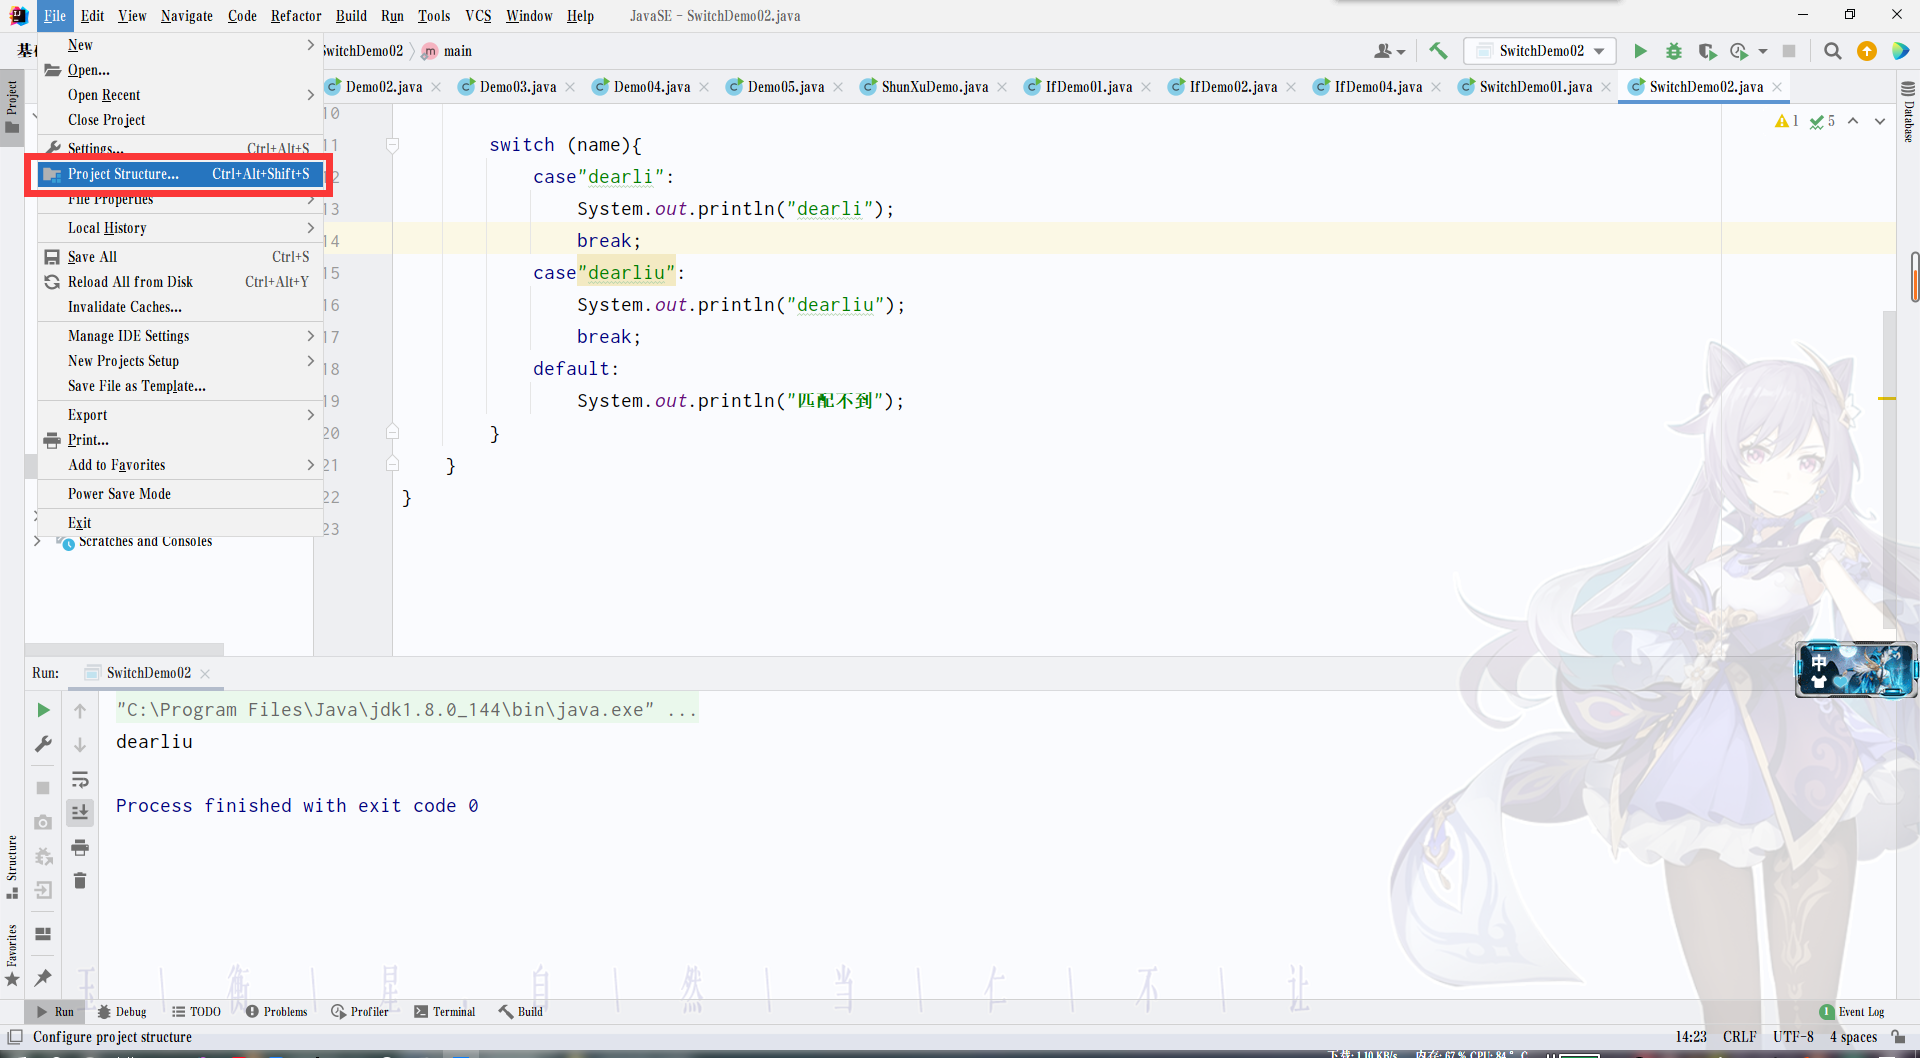Toggle scroll to end in console
Viewport: 1920px width, 1058px height.
point(80,813)
